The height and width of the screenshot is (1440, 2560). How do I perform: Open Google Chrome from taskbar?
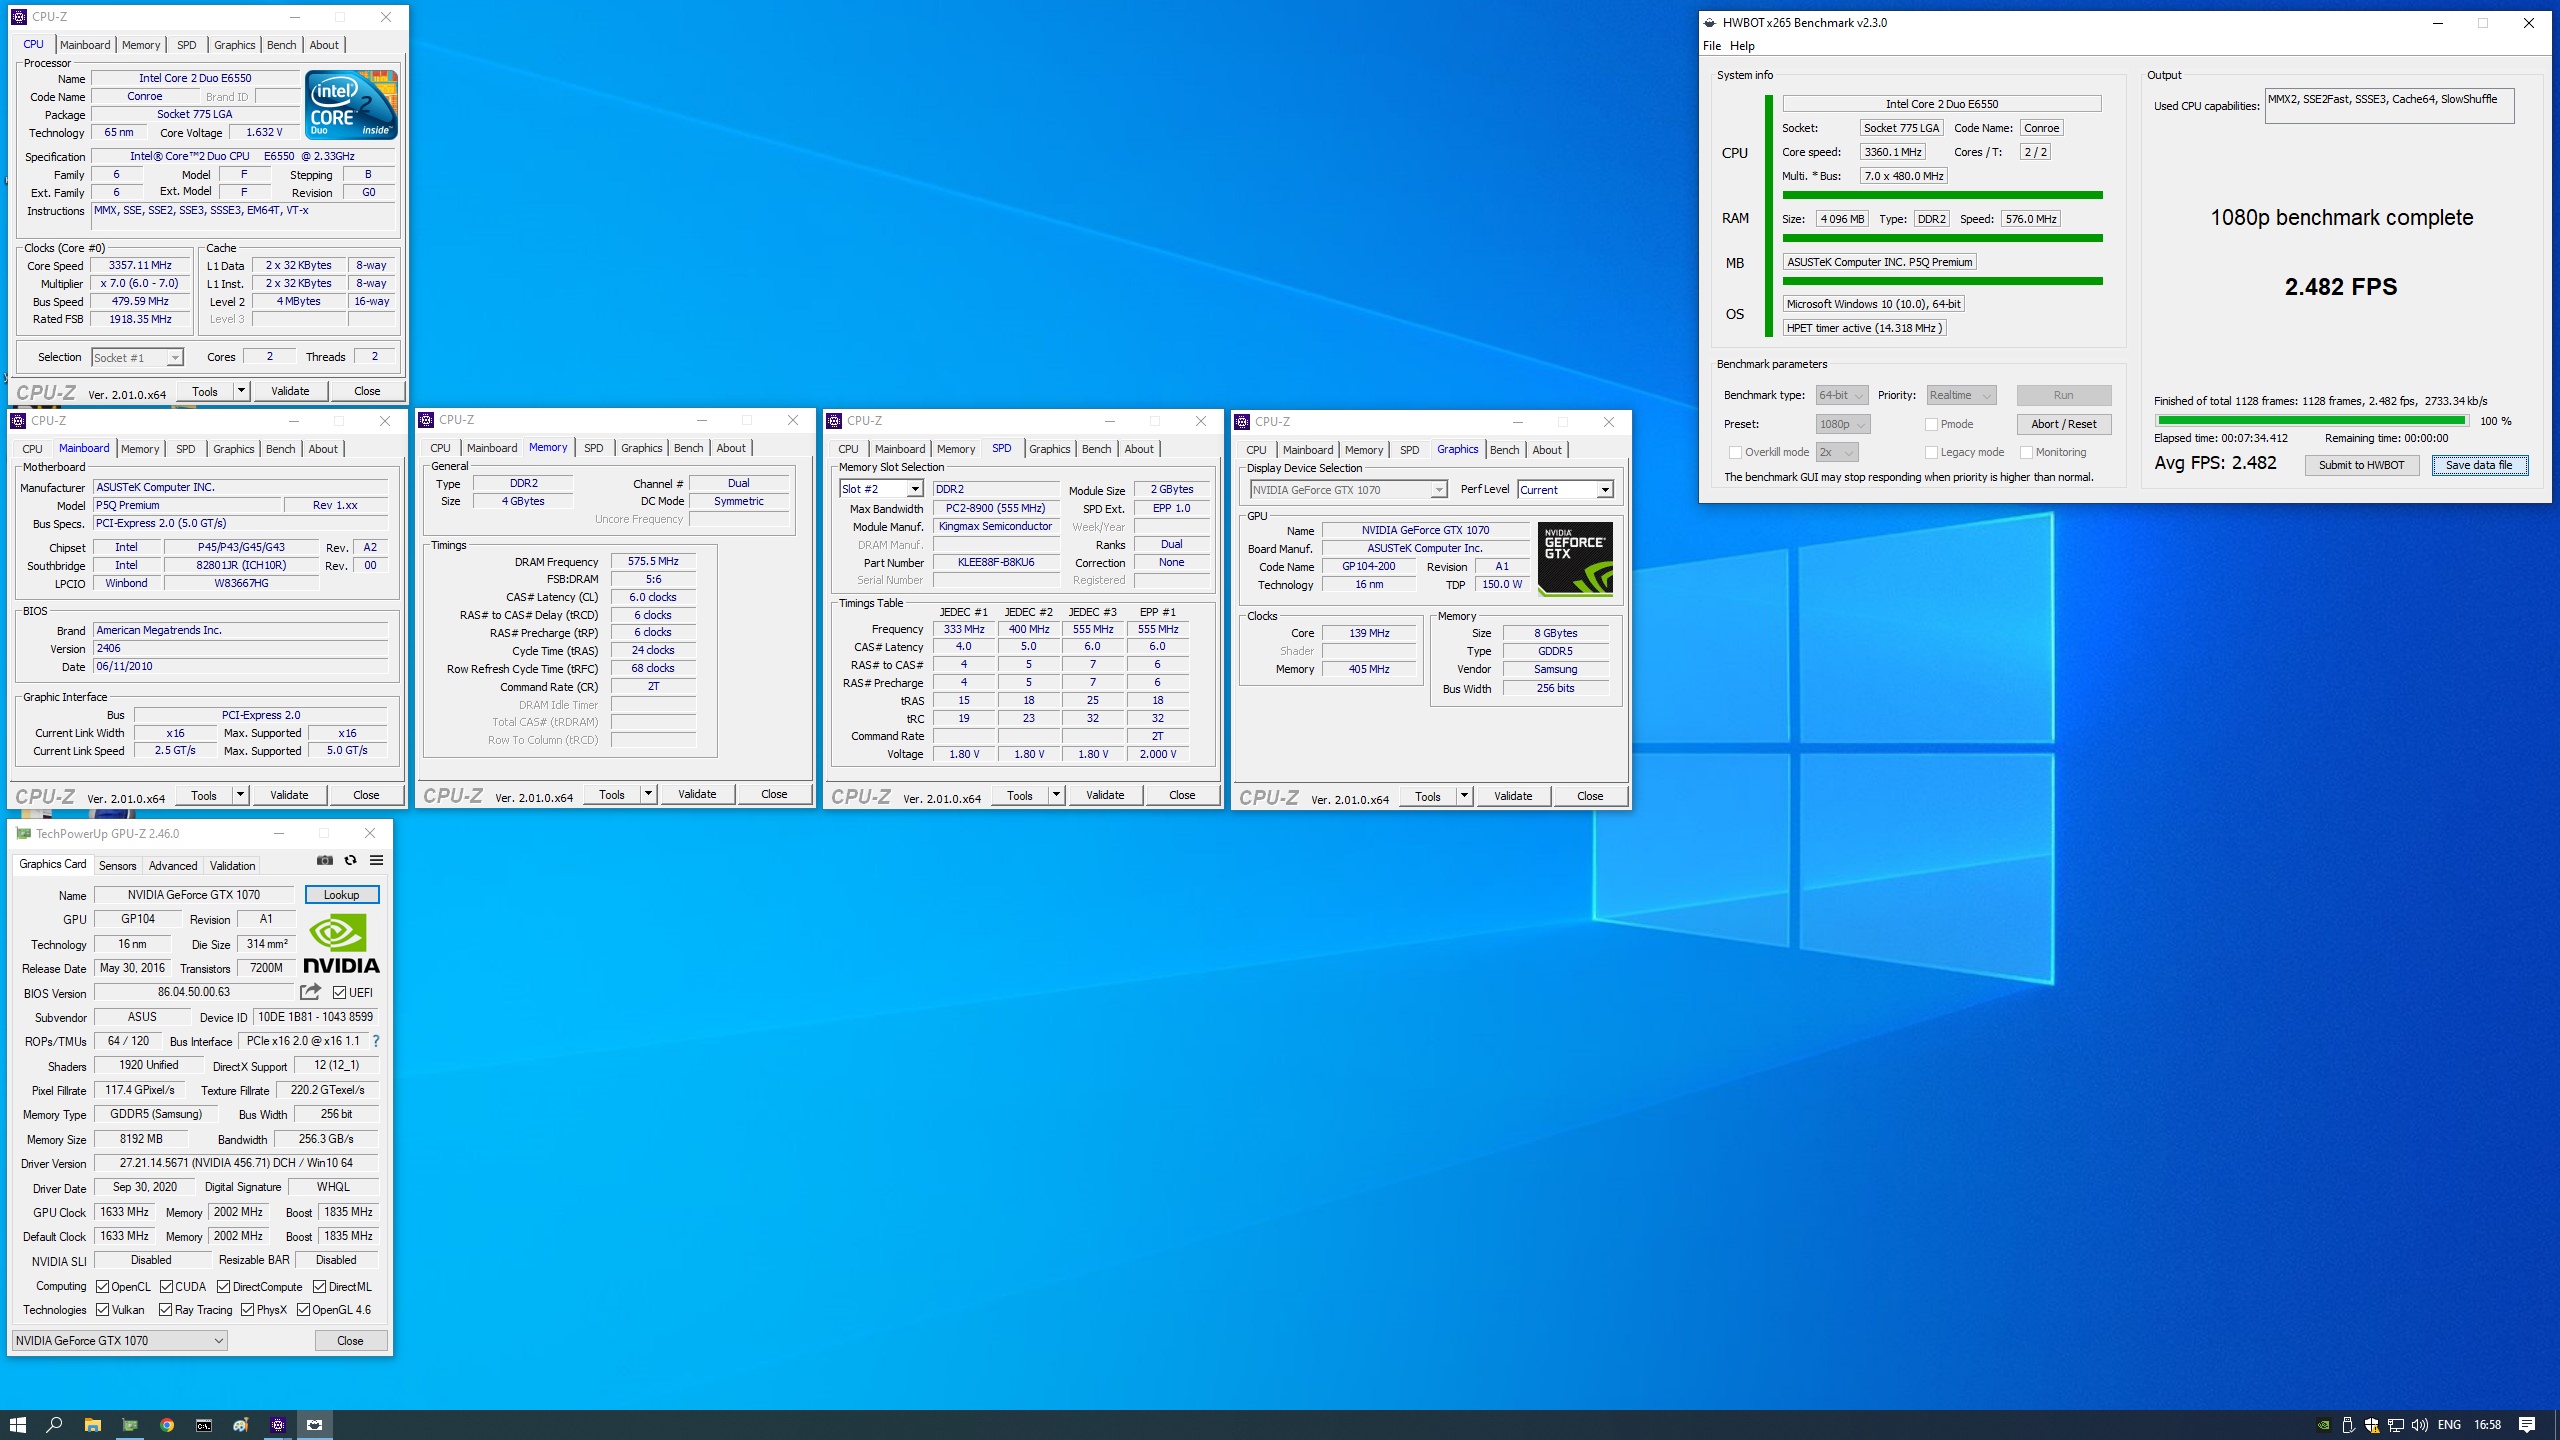pos(167,1425)
